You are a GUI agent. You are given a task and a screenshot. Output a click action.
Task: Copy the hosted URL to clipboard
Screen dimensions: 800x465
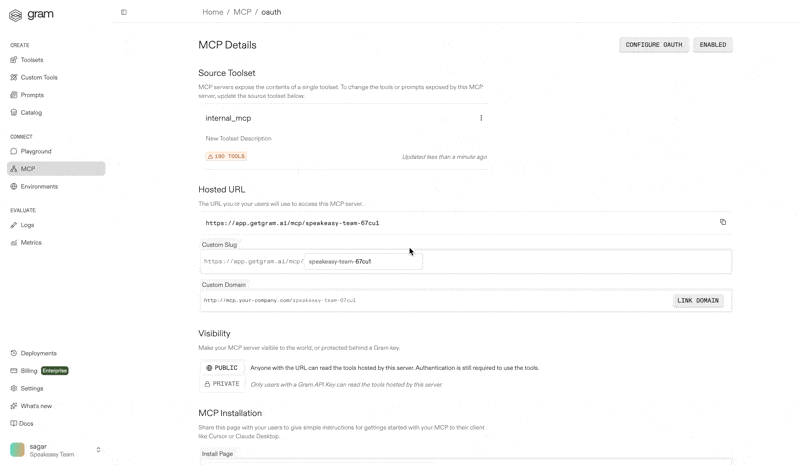(723, 222)
